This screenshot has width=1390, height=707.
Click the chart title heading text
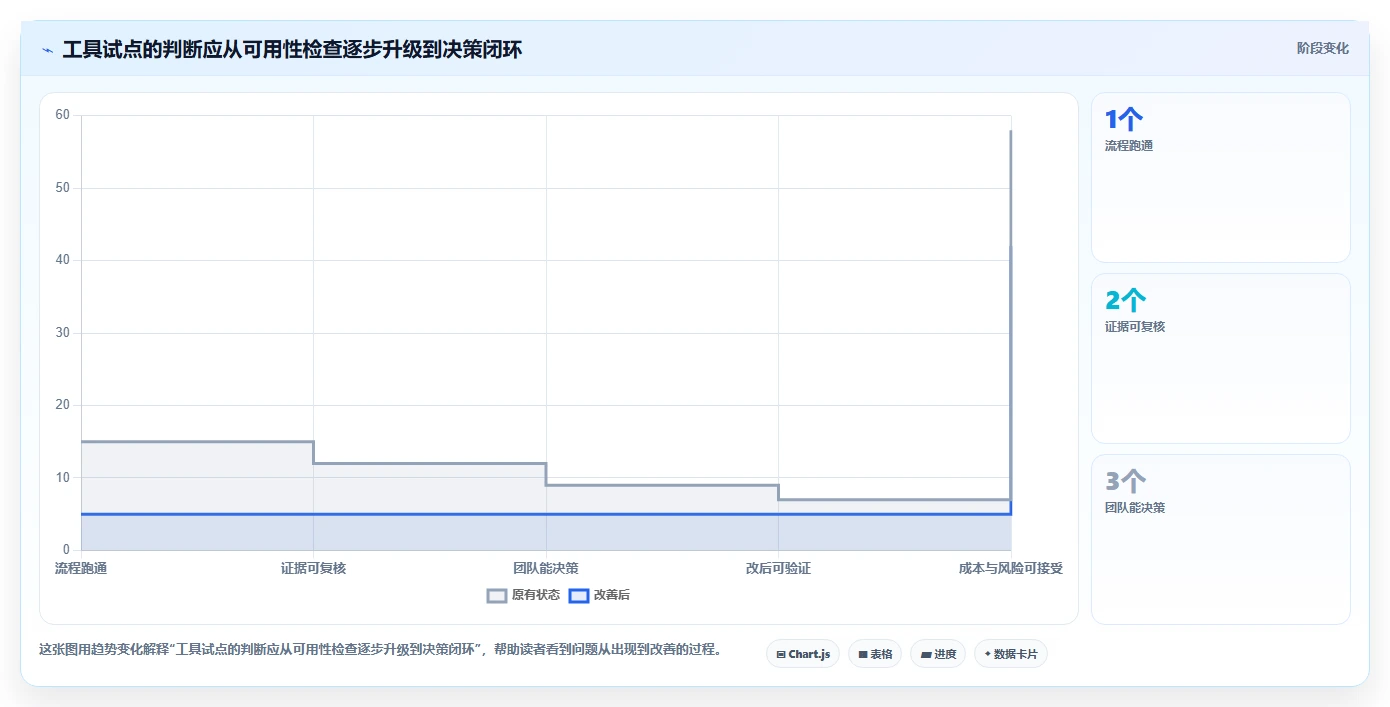(292, 49)
